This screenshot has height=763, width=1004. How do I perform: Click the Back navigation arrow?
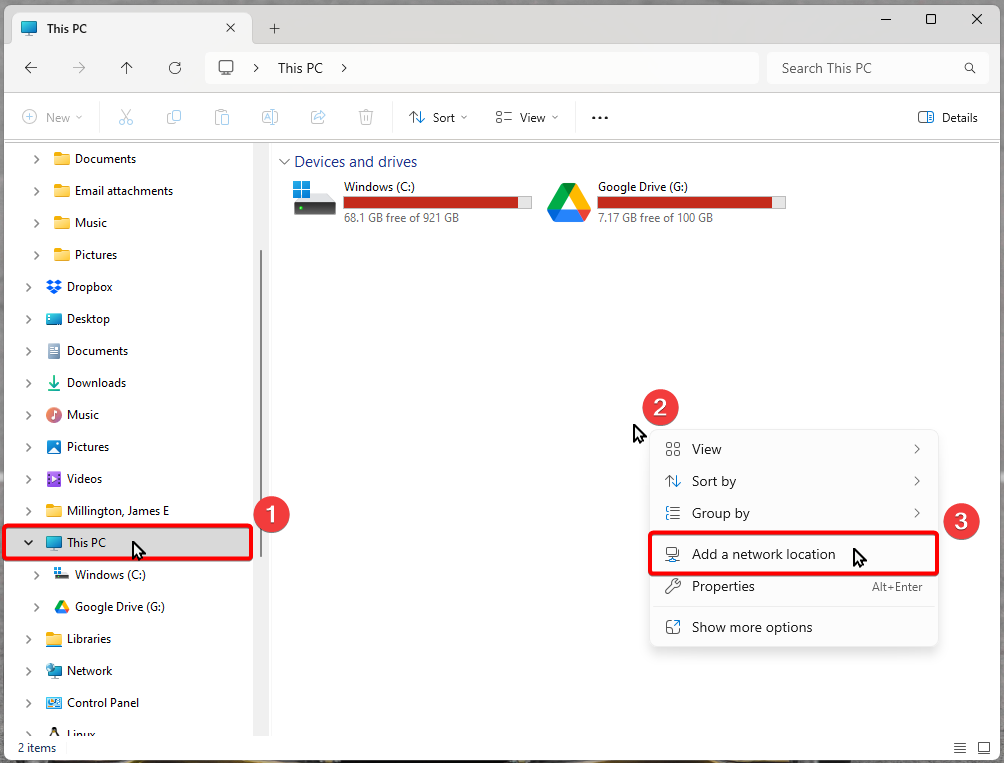tap(31, 68)
